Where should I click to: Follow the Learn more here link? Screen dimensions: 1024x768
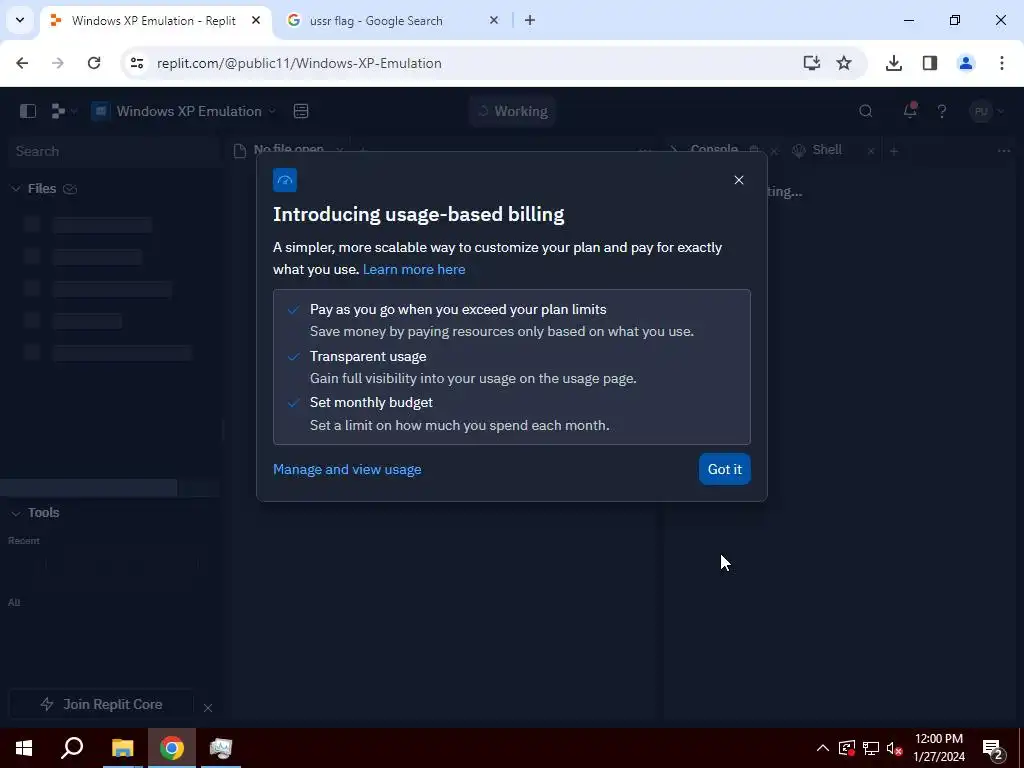tap(414, 269)
